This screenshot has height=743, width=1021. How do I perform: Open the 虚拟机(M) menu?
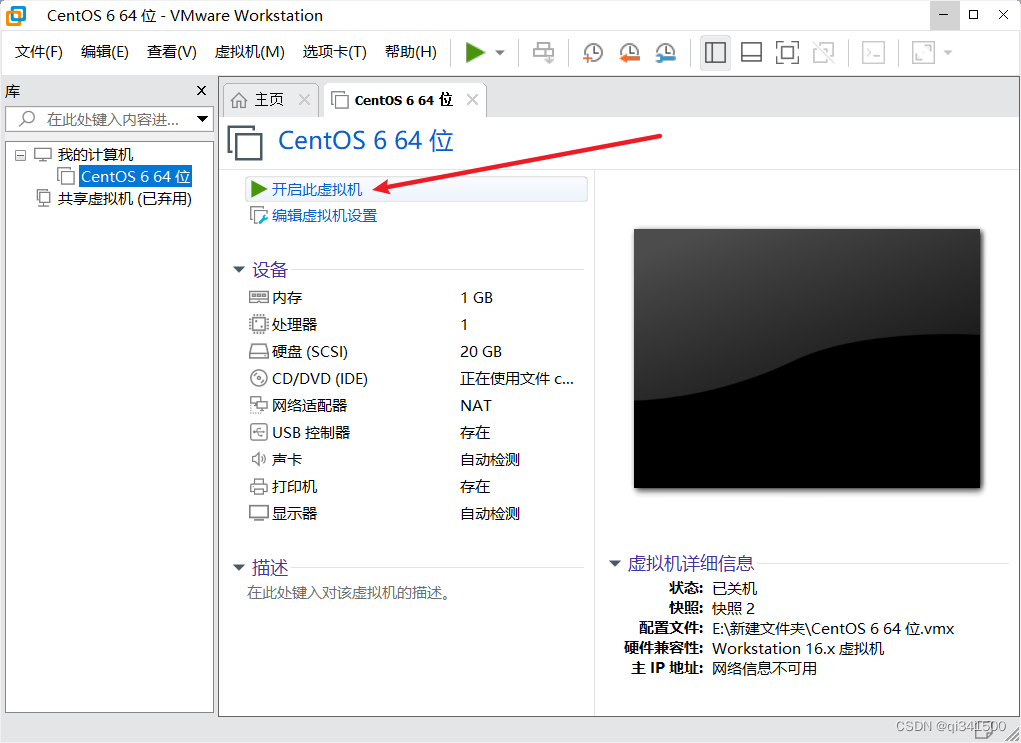pyautogui.click(x=249, y=52)
